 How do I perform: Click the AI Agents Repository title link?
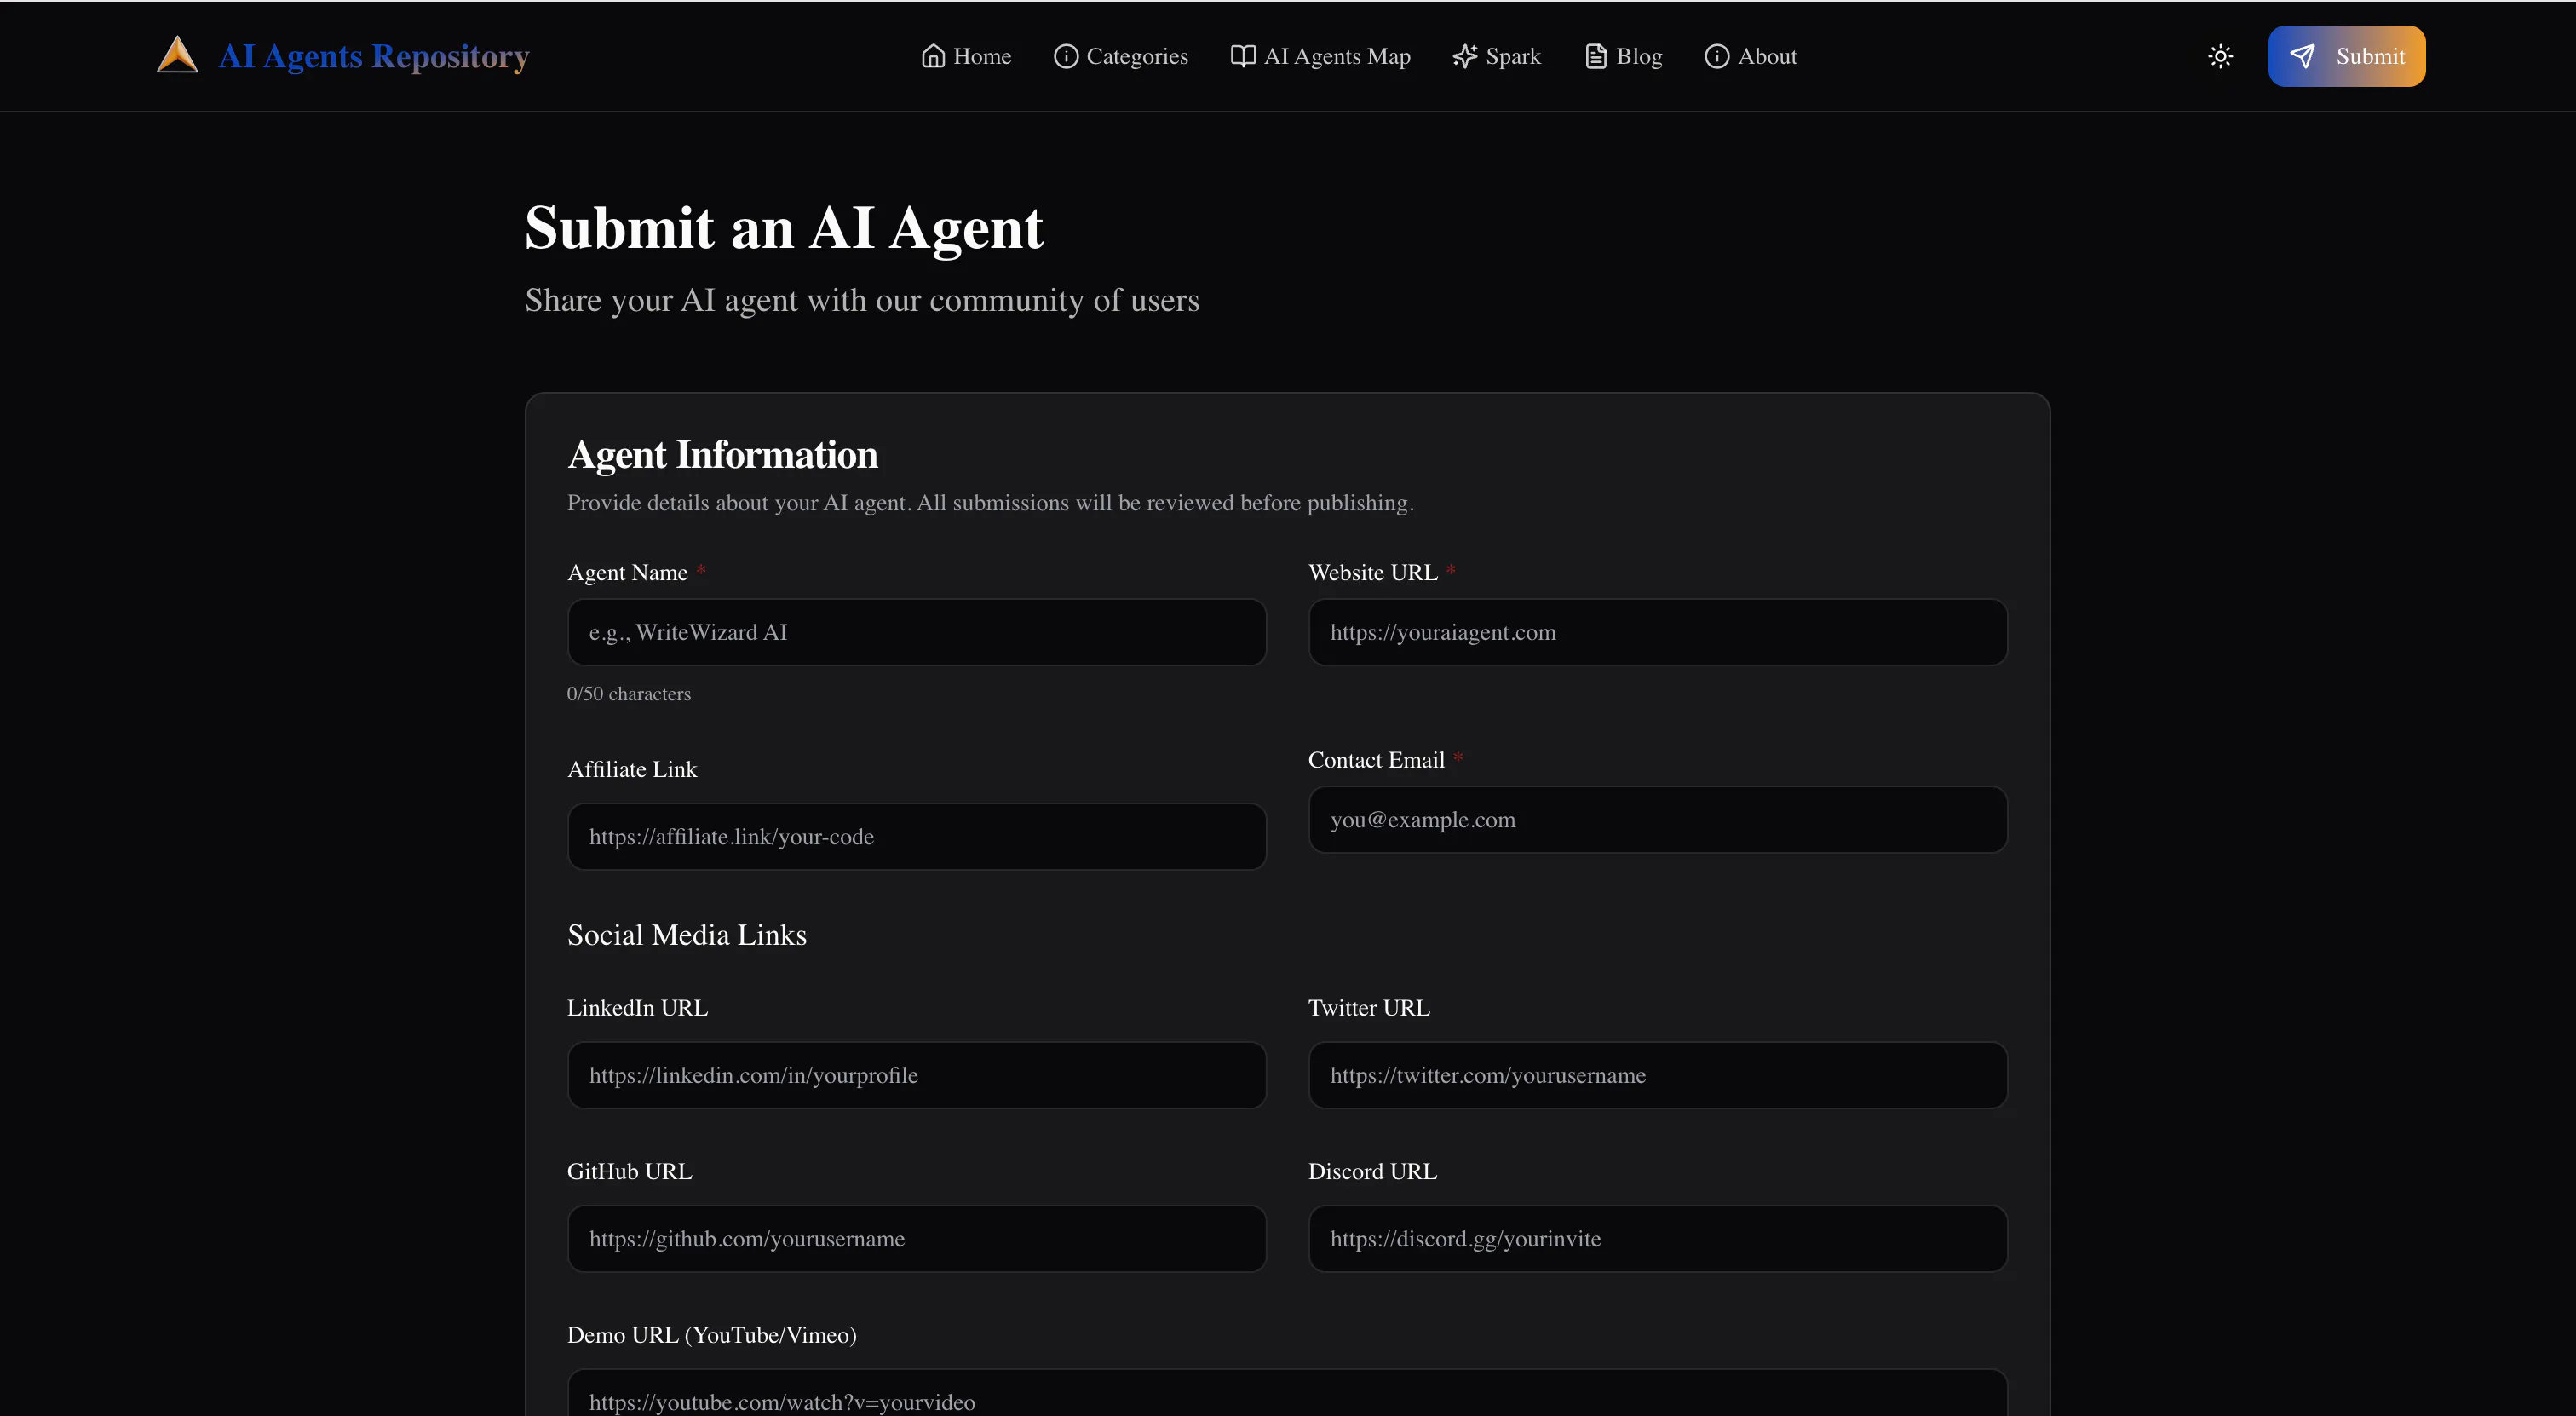coord(373,56)
